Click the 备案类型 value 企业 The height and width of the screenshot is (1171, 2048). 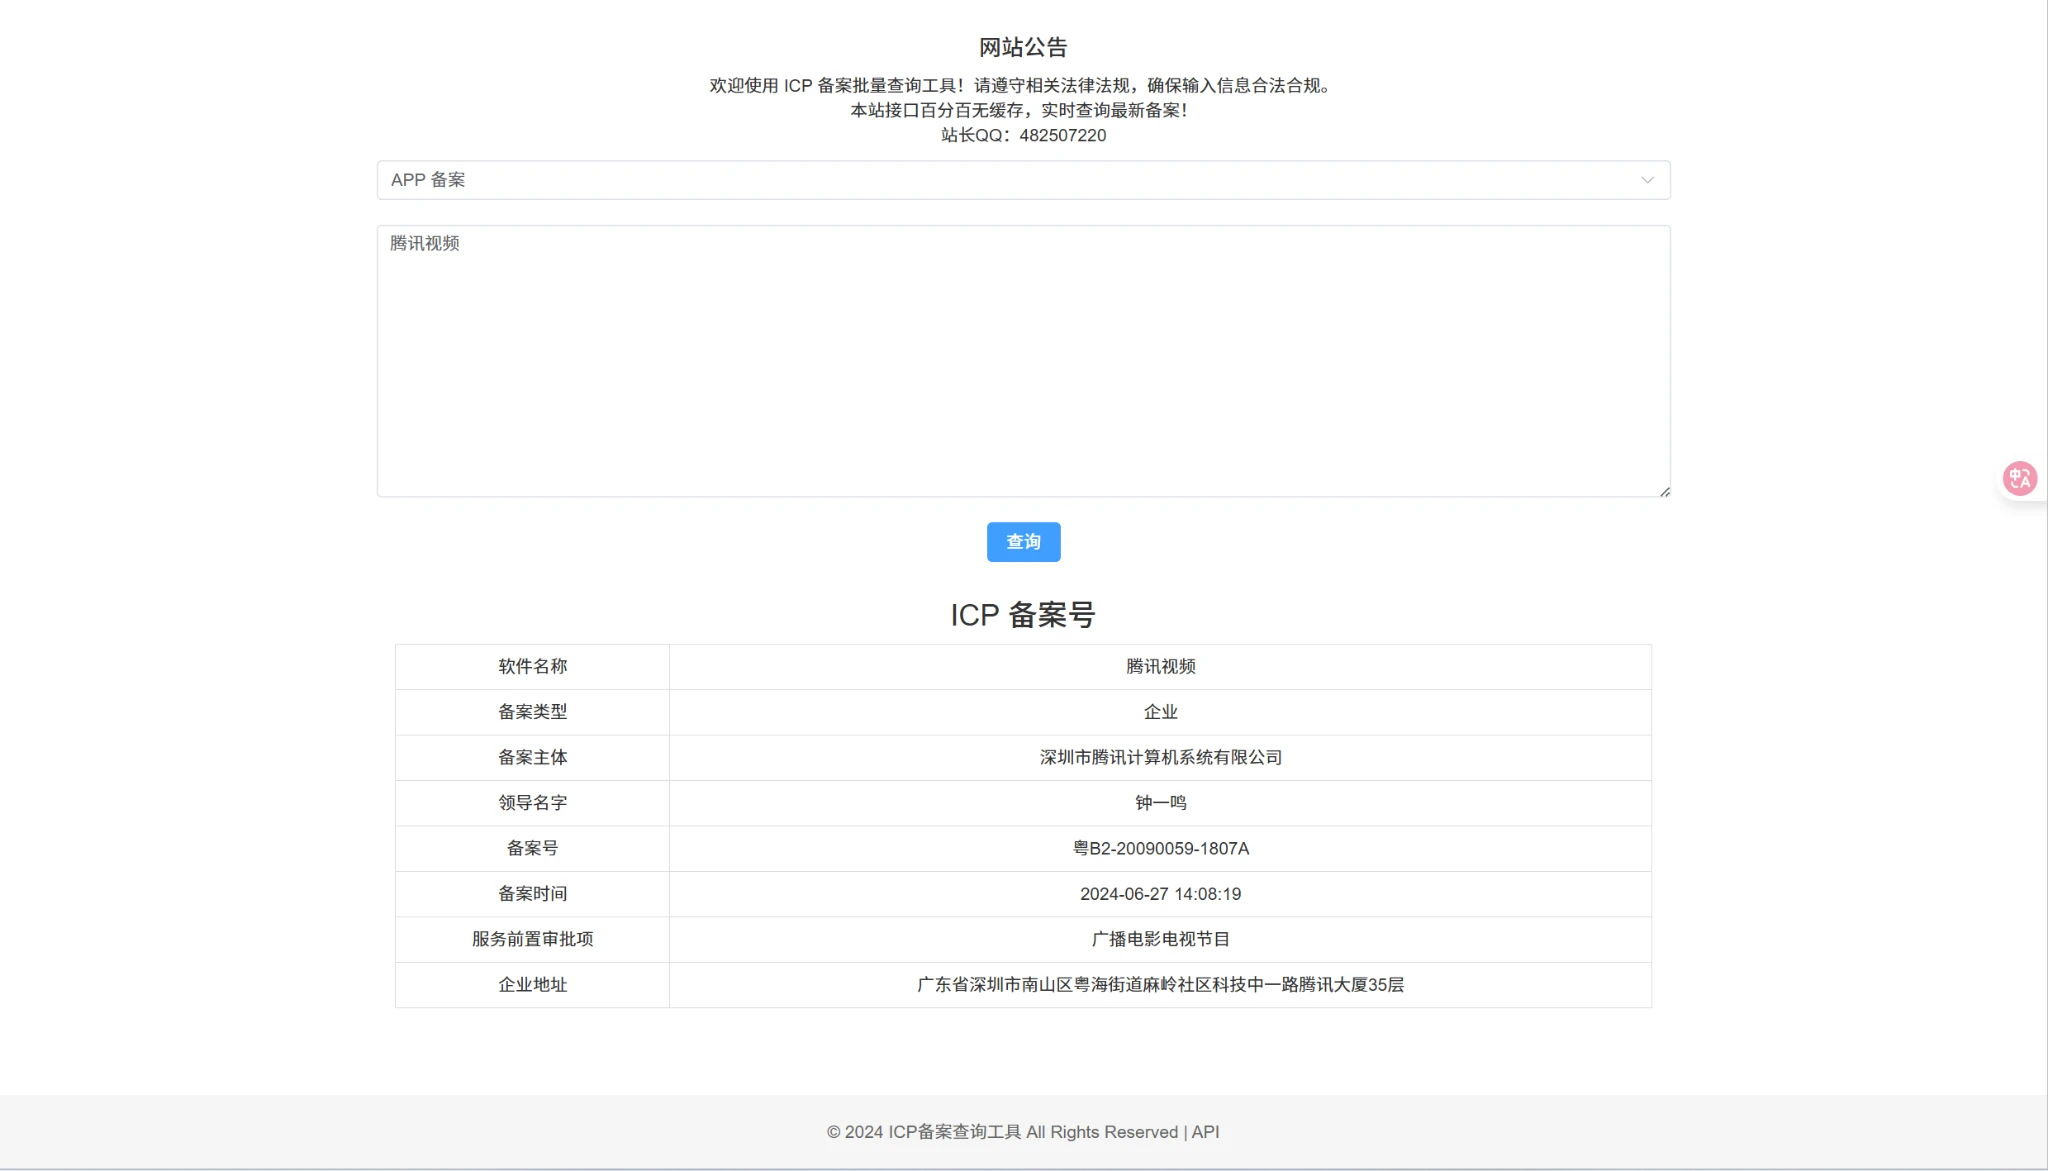point(1160,712)
